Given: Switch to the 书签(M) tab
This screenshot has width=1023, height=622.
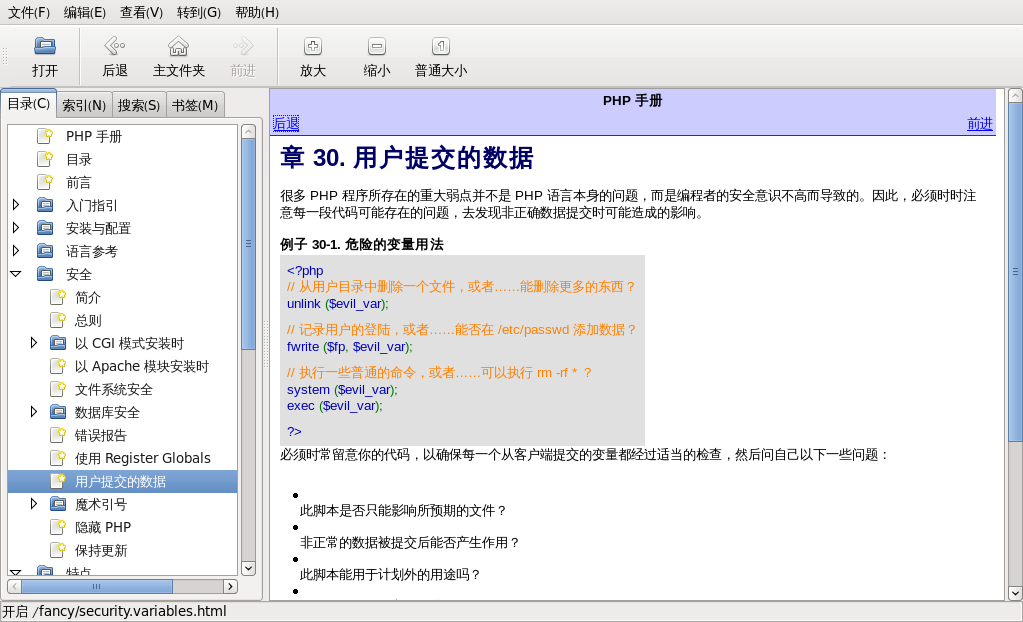Looking at the screenshot, I should pos(195,105).
